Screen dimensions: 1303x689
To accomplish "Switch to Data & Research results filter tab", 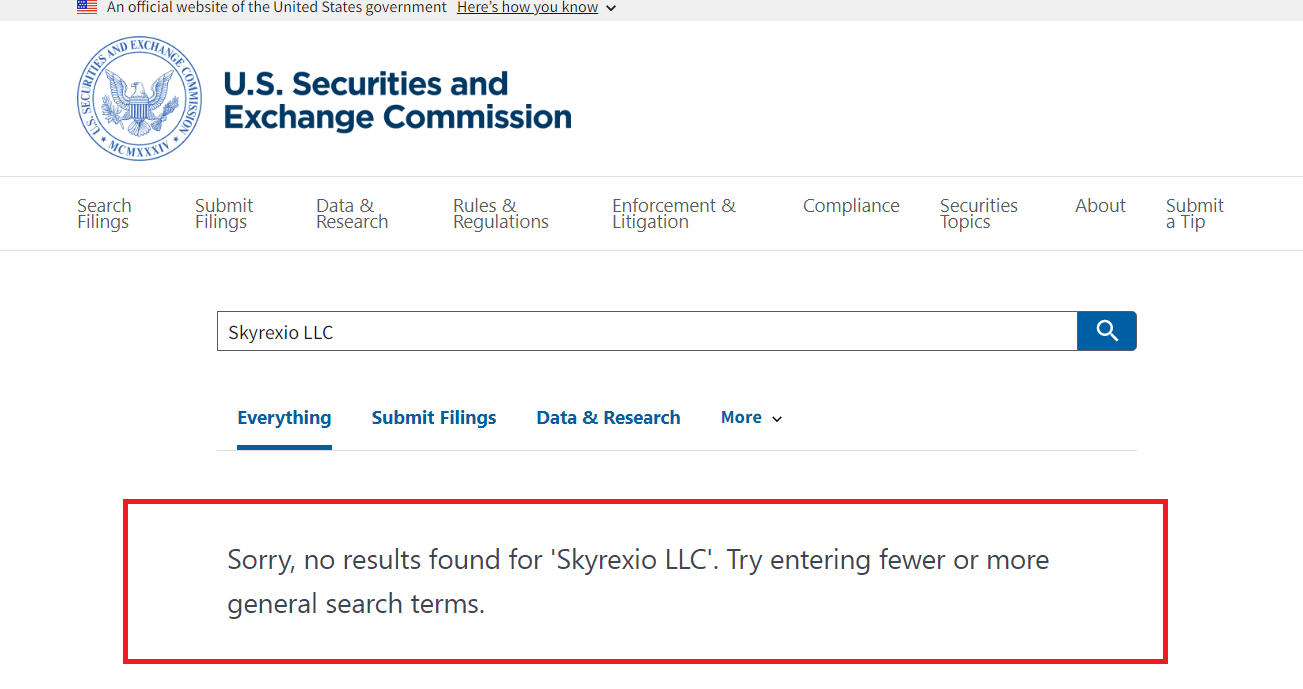I will coord(608,418).
